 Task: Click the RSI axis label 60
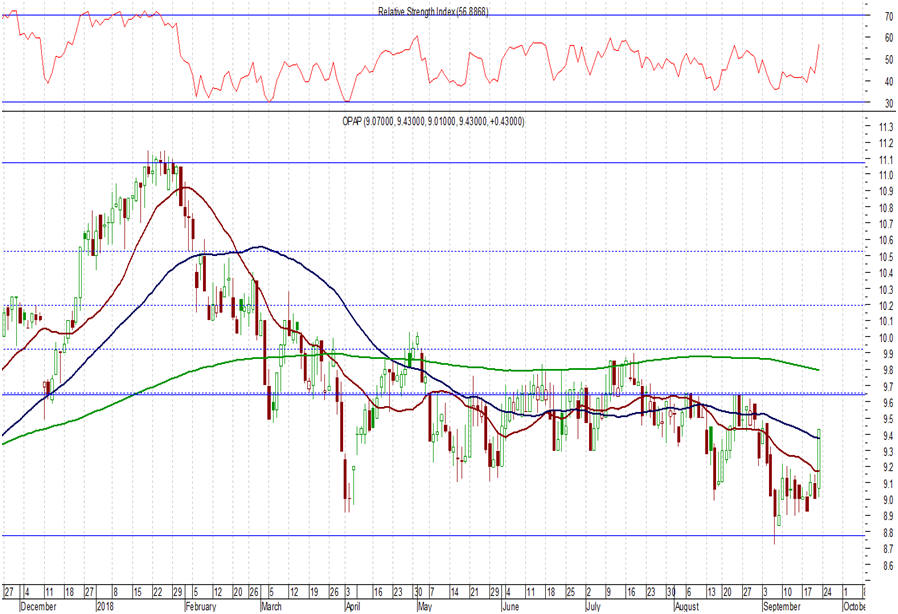click(x=889, y=38)
